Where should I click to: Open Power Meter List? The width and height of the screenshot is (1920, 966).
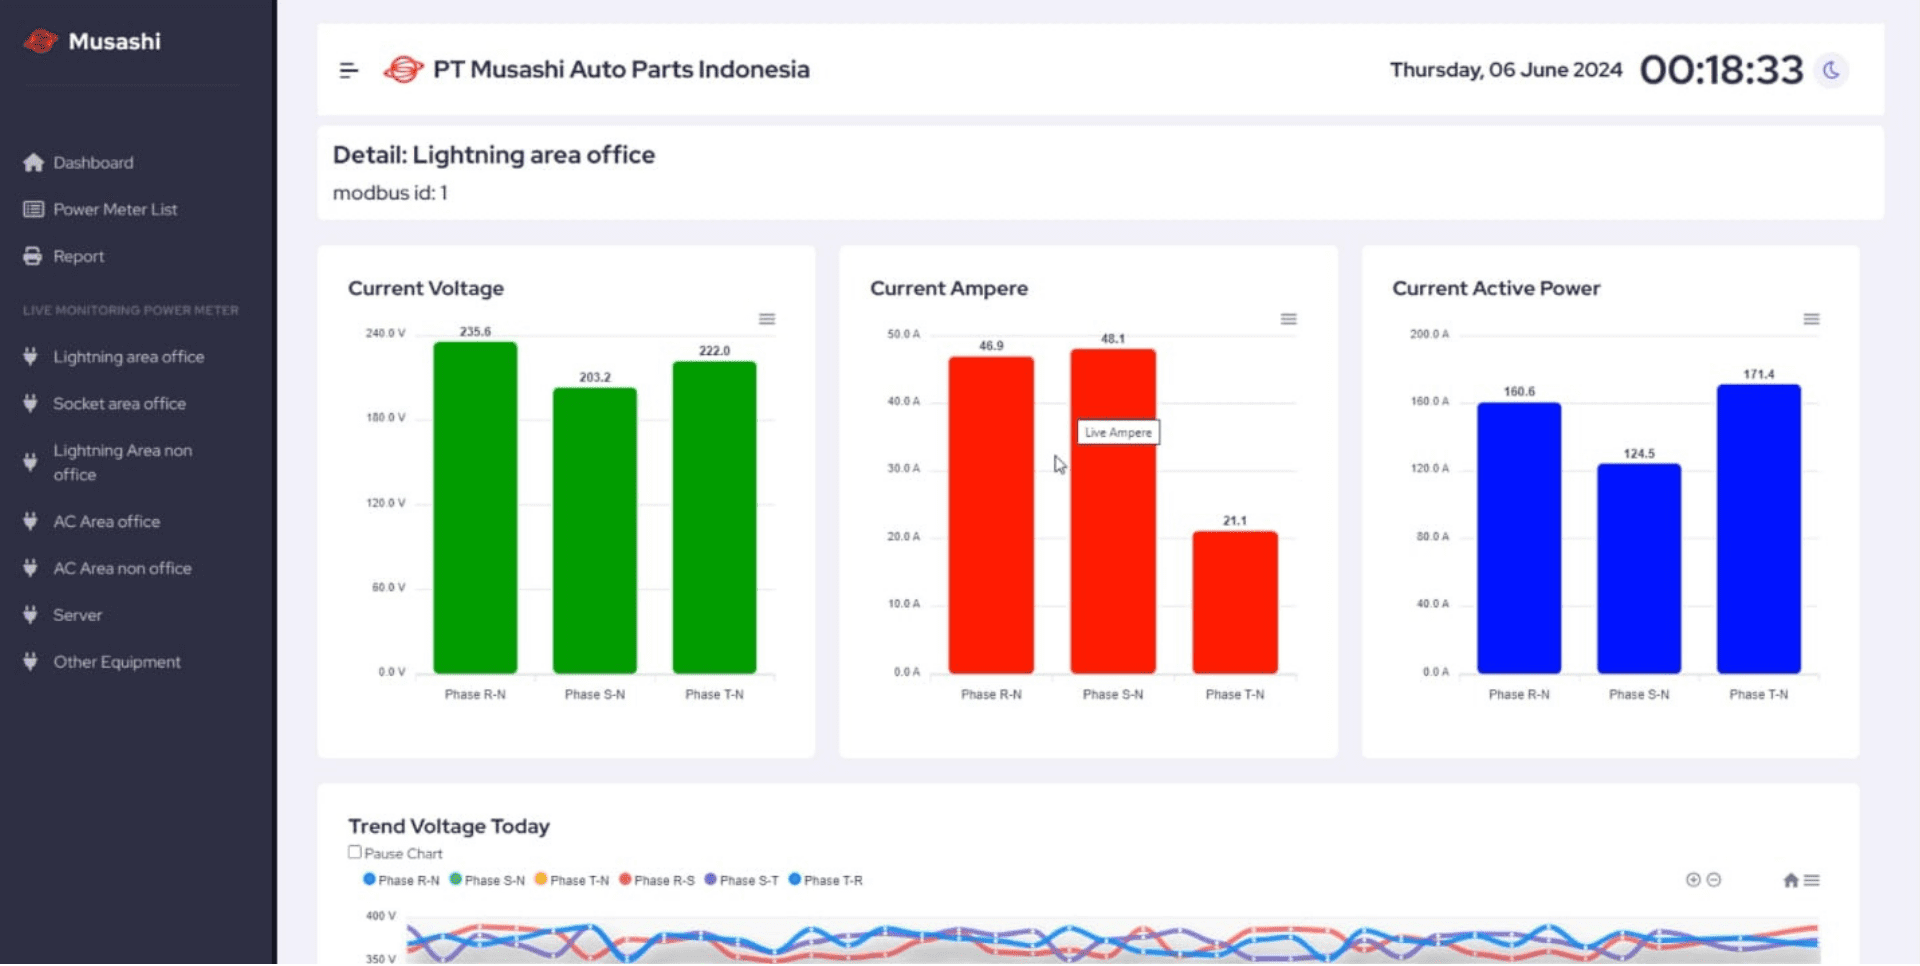point(115,209)
